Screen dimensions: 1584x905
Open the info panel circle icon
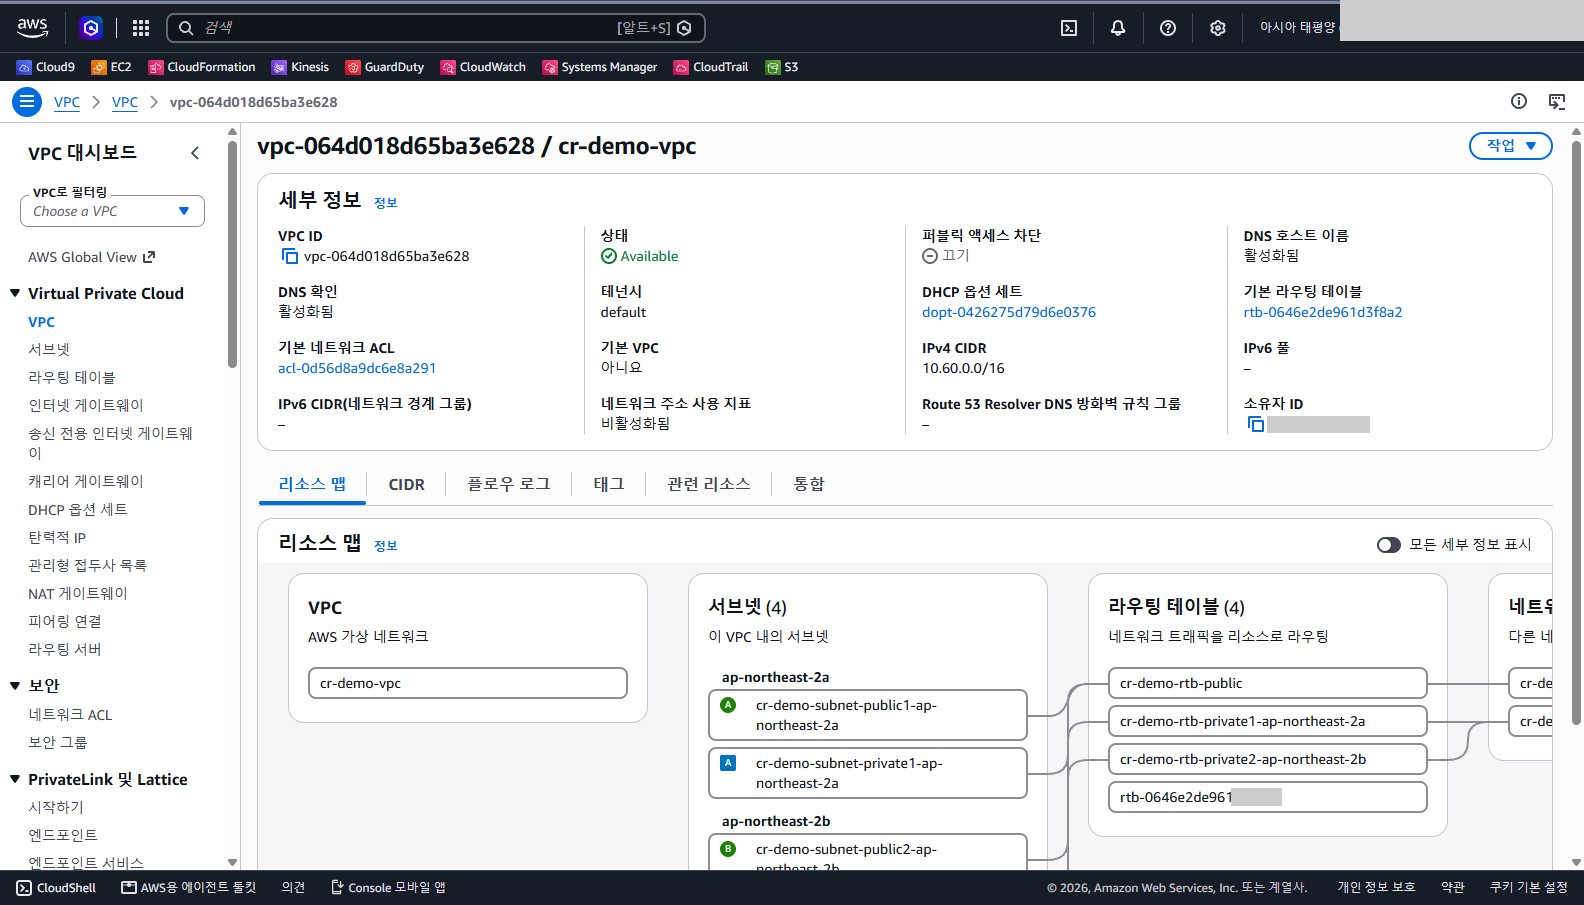[x=1519, y=101]
